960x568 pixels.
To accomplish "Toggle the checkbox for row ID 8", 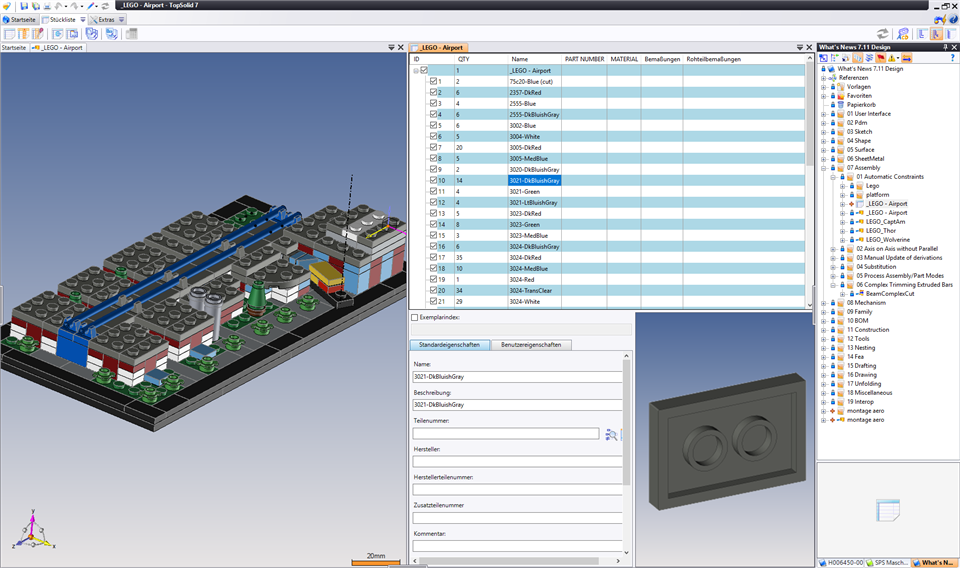I will point(433,159).
